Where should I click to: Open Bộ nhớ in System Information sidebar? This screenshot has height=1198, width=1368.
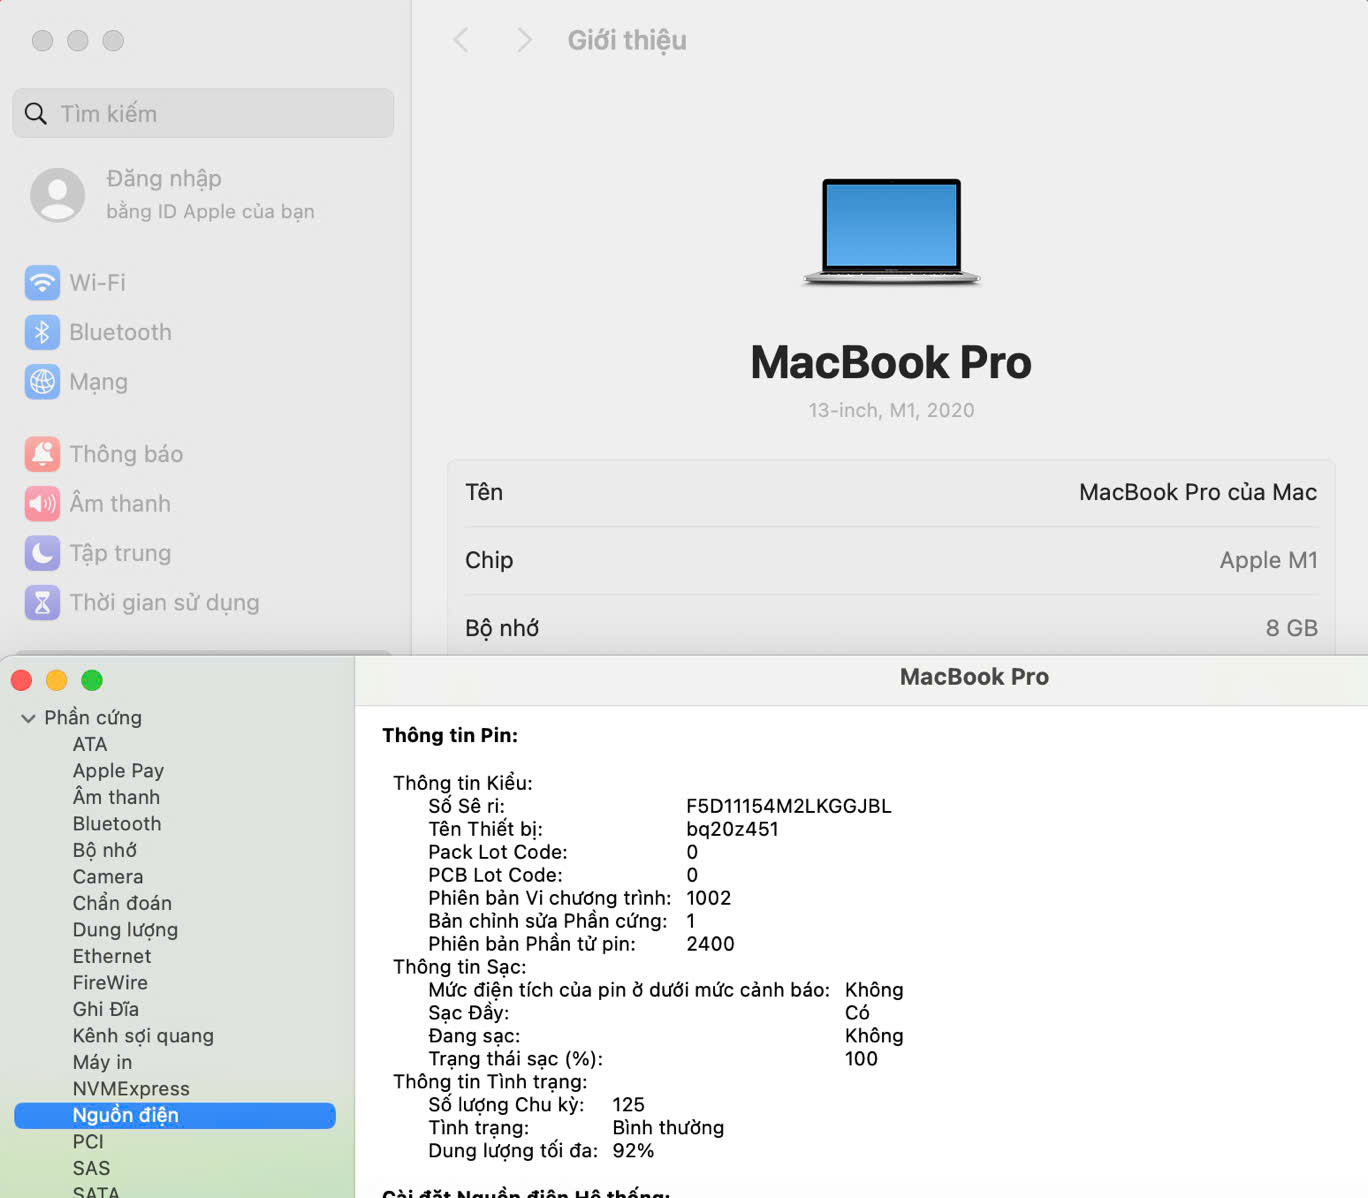coord(105,850)
